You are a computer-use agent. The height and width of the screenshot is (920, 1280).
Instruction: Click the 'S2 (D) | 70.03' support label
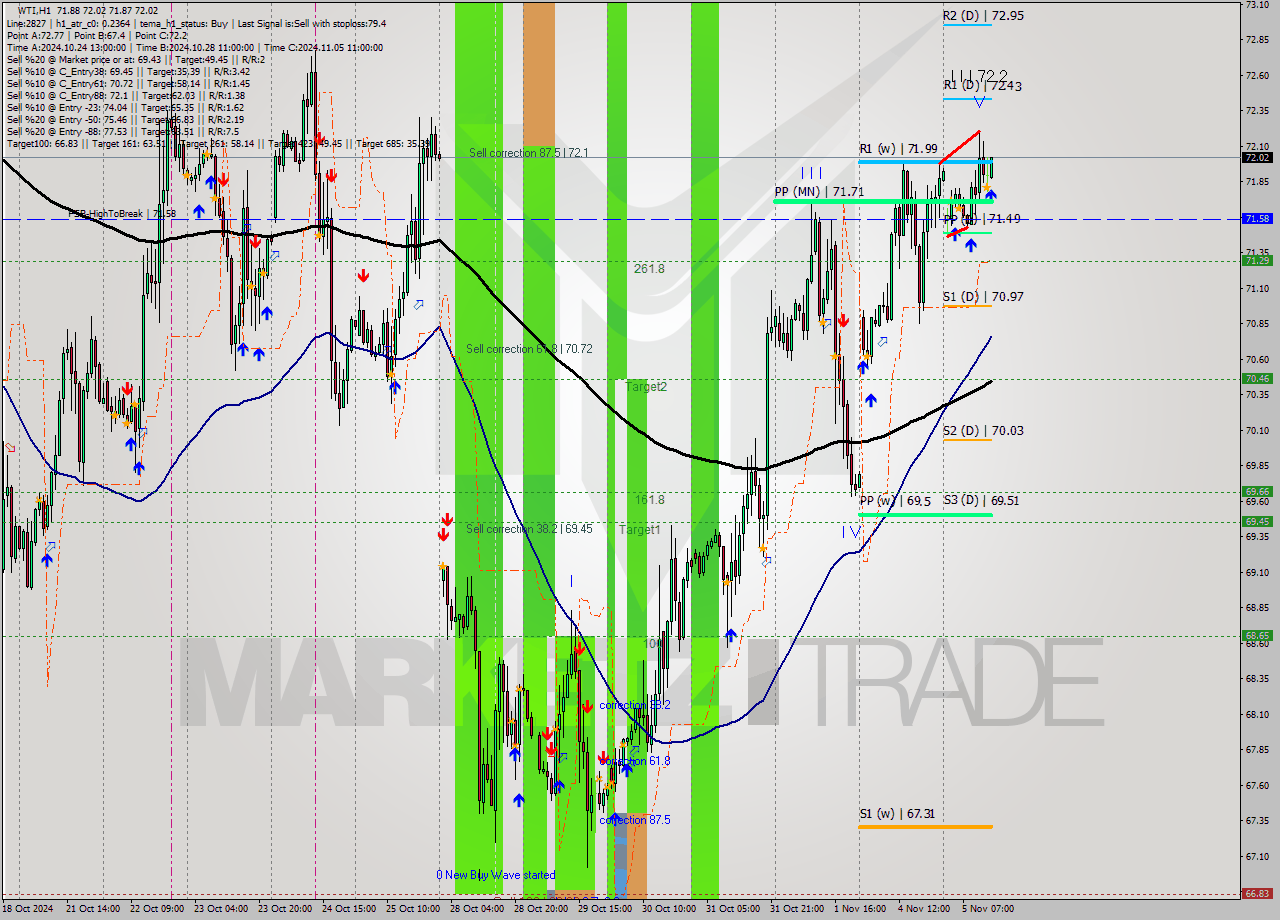982,430
